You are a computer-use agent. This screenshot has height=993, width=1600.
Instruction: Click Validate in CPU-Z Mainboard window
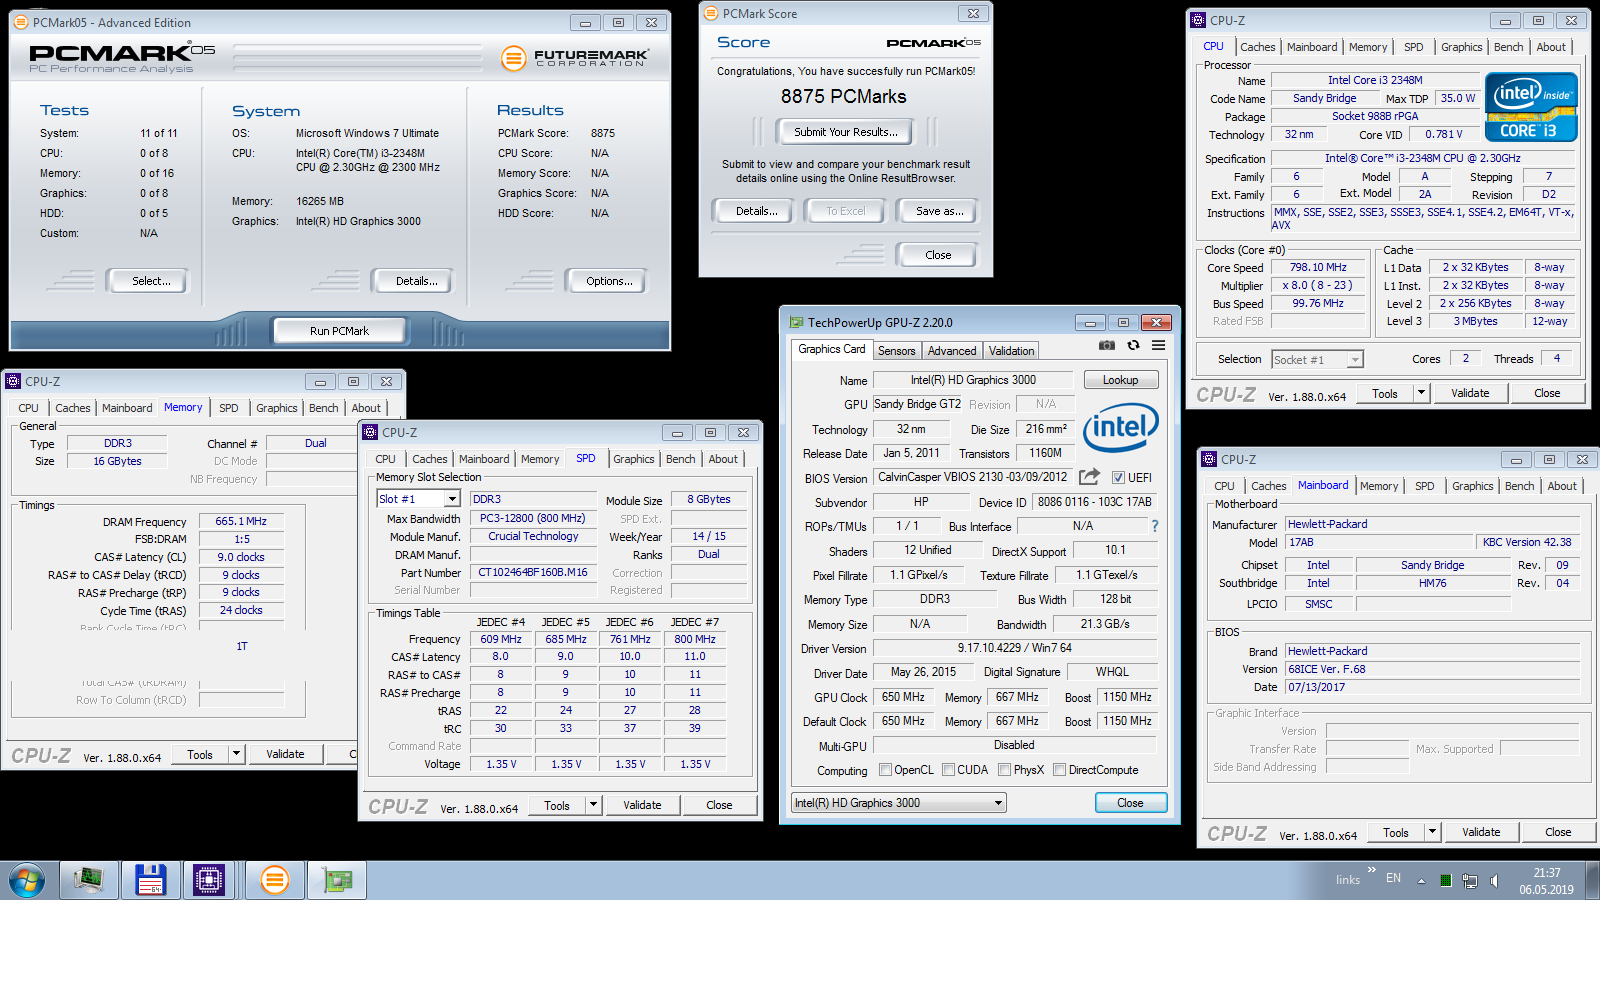pos(1481,832)
